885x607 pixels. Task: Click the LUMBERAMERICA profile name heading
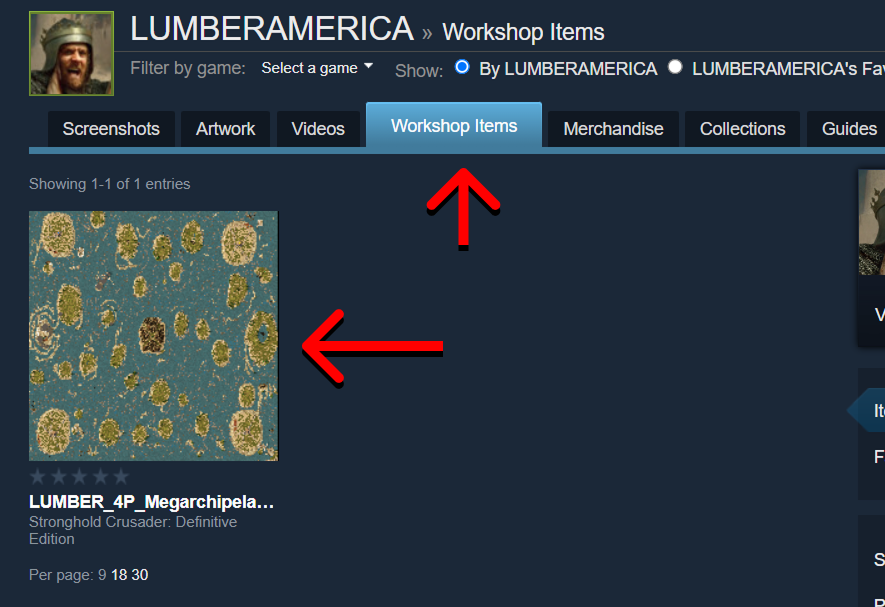pos(271,28)
